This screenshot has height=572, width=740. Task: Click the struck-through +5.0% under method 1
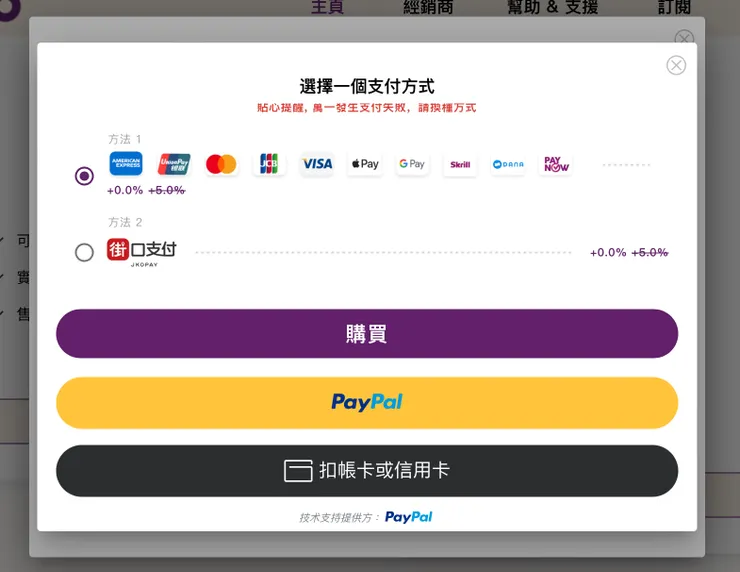tap(167, 190)
